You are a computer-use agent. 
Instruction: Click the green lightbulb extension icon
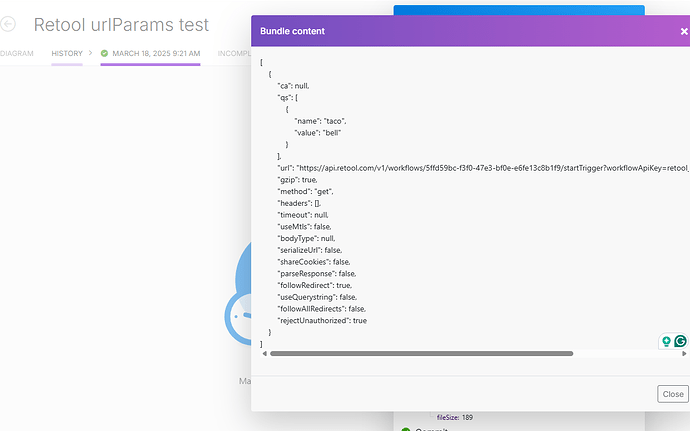(x=666, y=341)
